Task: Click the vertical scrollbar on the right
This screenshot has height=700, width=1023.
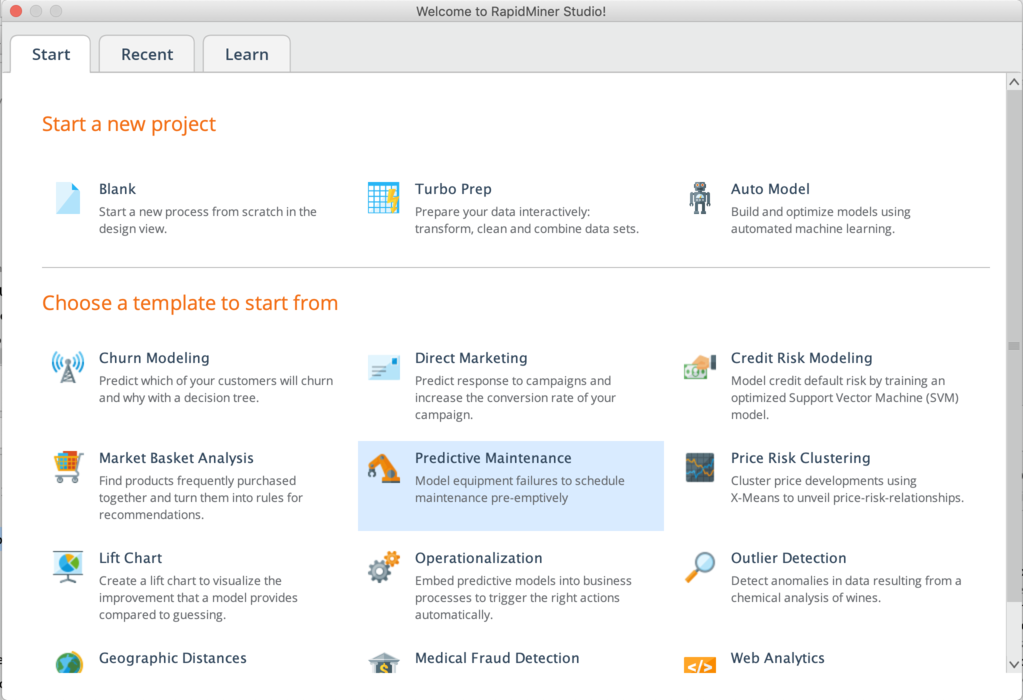Action: tap(1011, 350)
